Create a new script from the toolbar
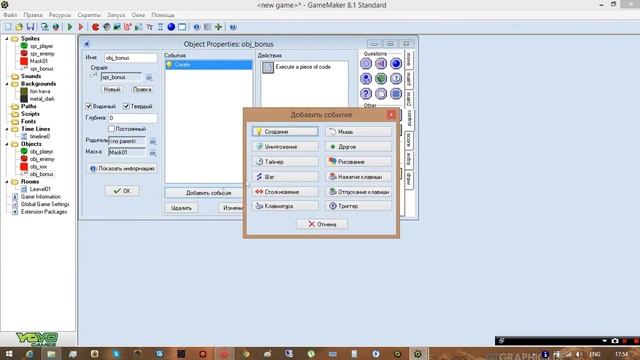640x360 pixels. point(138,27)
